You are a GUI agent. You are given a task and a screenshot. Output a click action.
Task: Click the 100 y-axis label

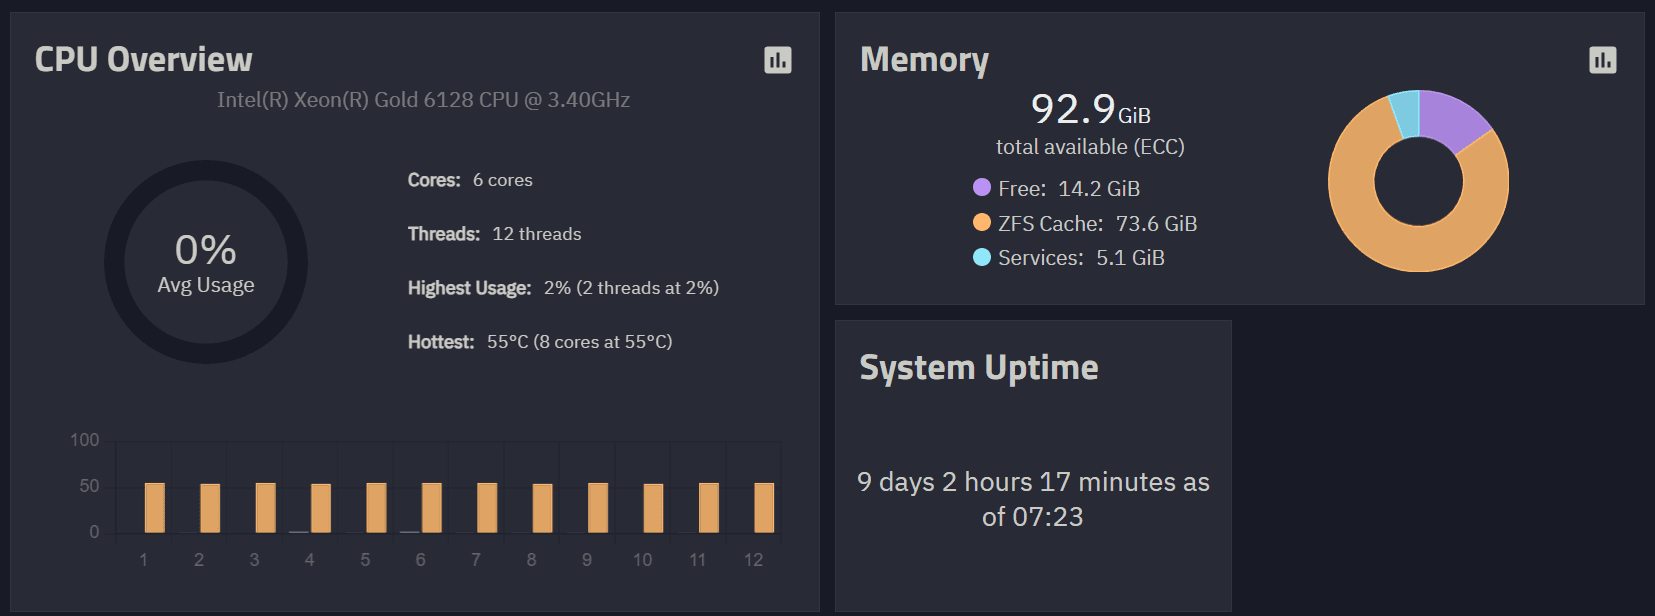tap(85, 440)
